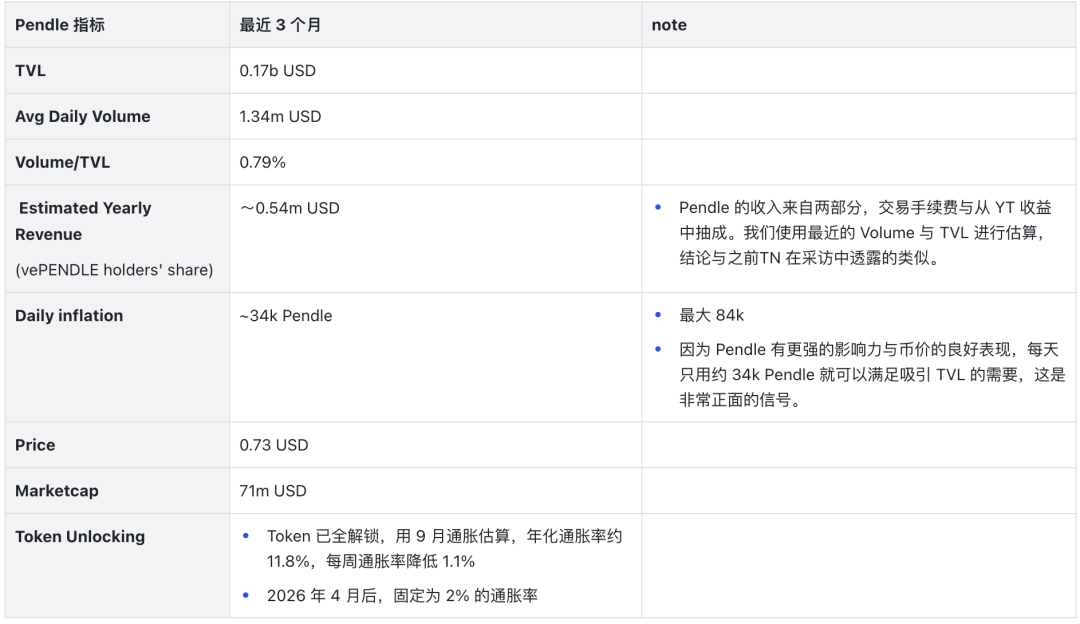Click the "0.17b USD" TVL value
The height and width of the screenshot is (624, 1080).
[278, 71]
